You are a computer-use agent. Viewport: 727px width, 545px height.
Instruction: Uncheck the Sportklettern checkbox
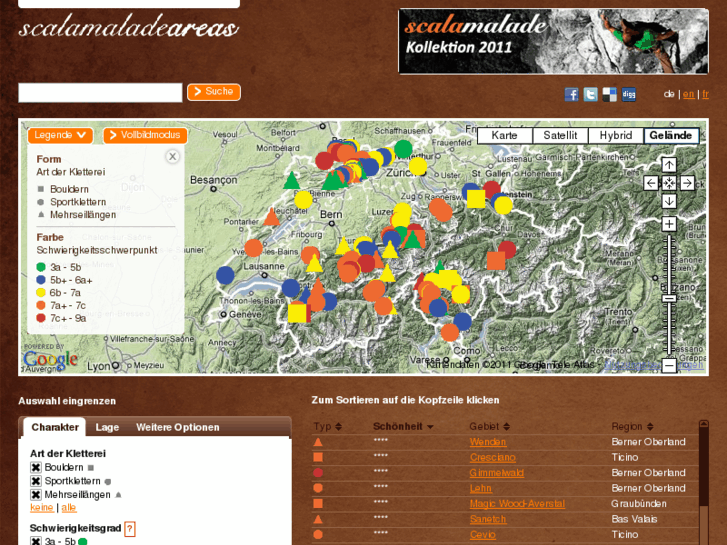pos(36,481)
